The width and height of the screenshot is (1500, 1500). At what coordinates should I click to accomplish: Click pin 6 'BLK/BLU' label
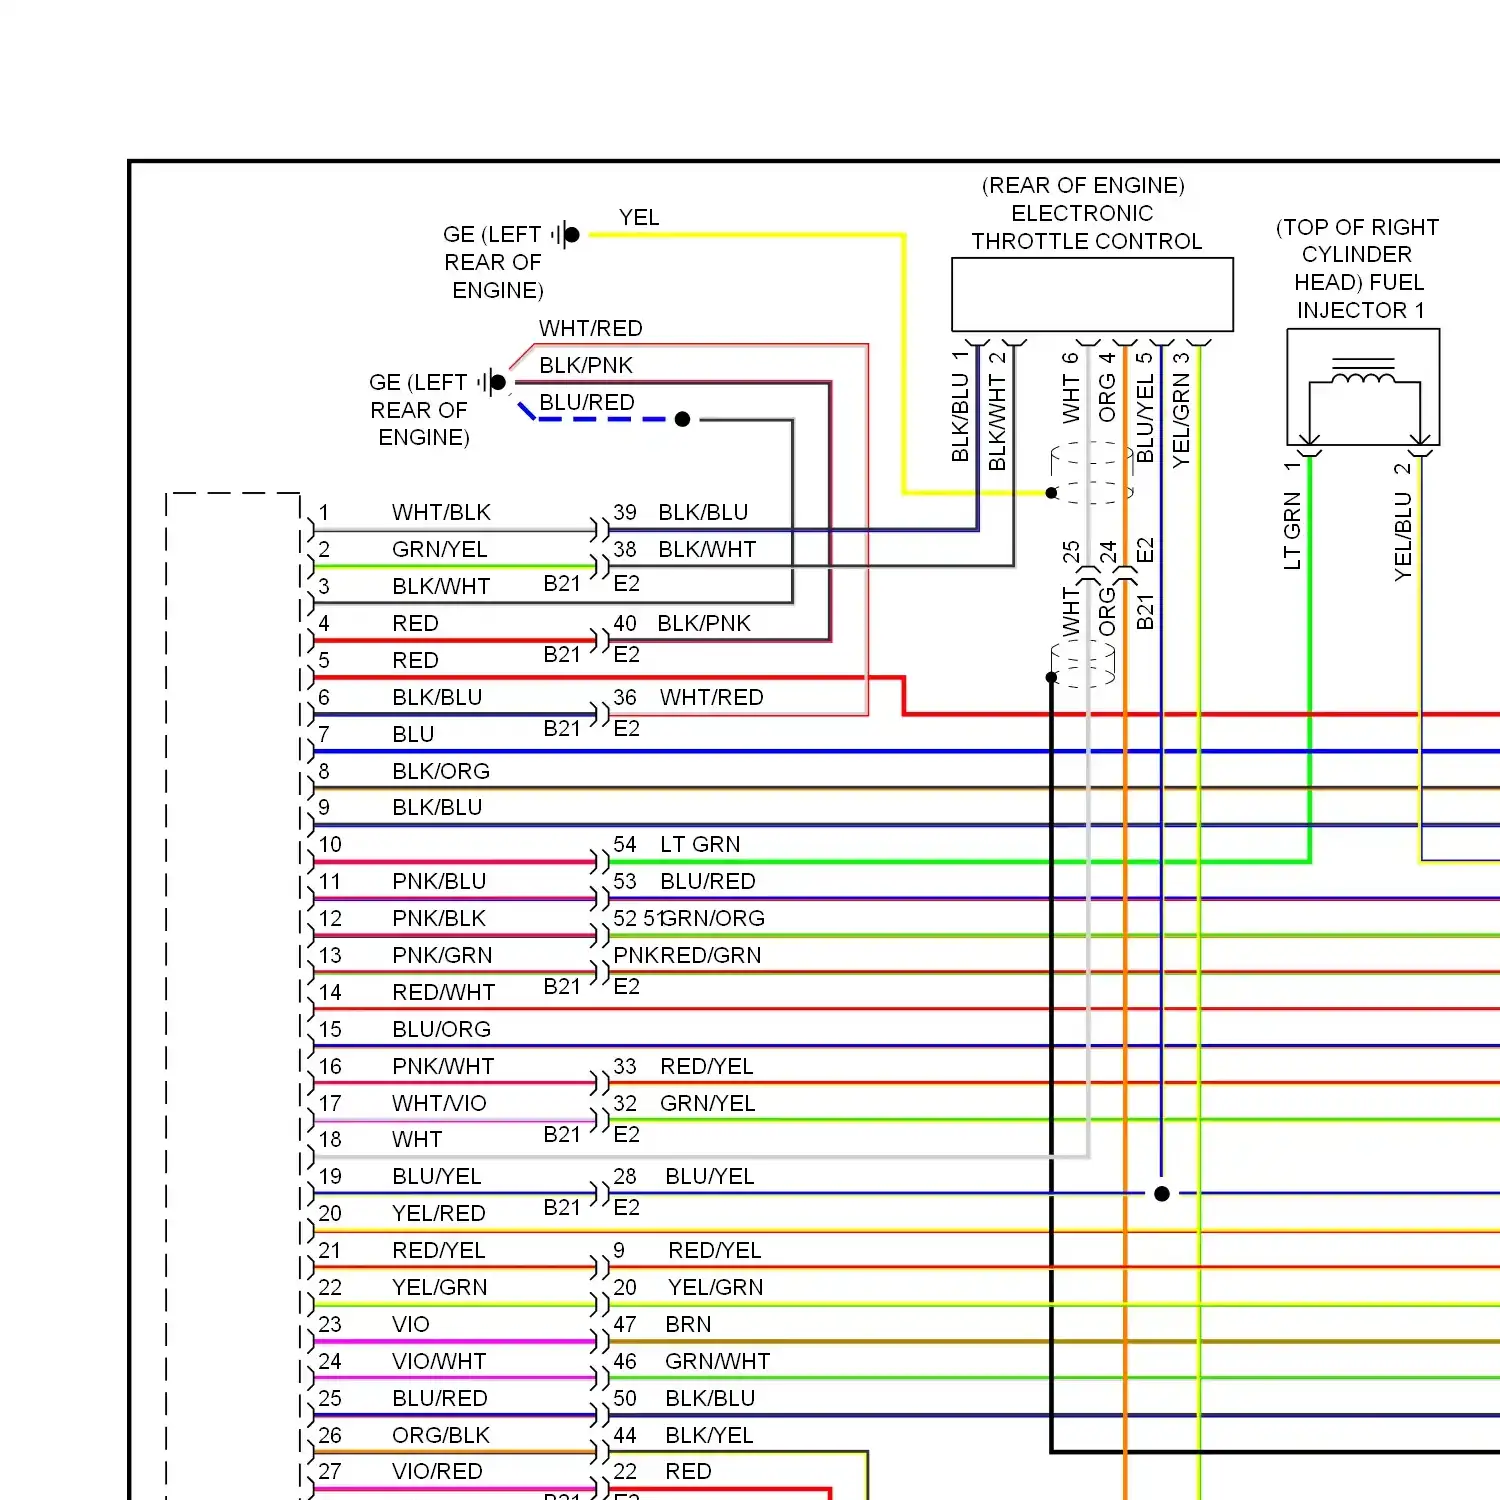[x=437, y=697]
